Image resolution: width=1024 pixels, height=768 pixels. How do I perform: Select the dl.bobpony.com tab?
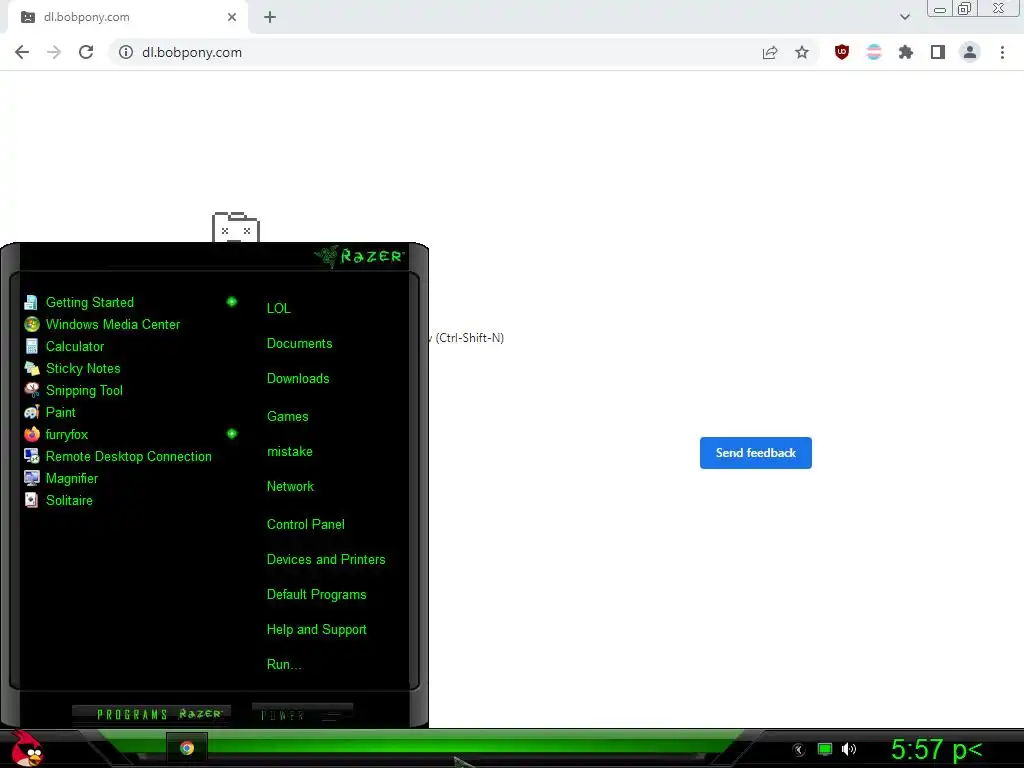pyautogui.click(x=127, y=17)
